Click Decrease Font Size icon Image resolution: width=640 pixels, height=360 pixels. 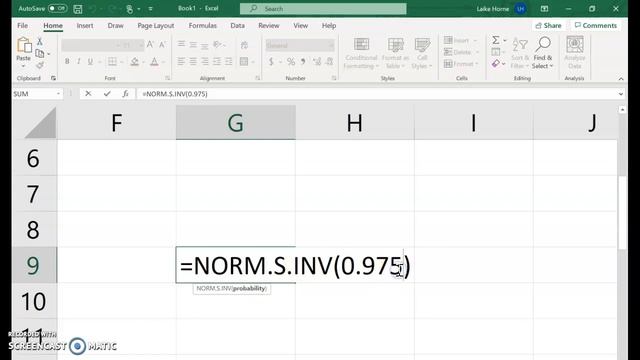pos(162,44)
